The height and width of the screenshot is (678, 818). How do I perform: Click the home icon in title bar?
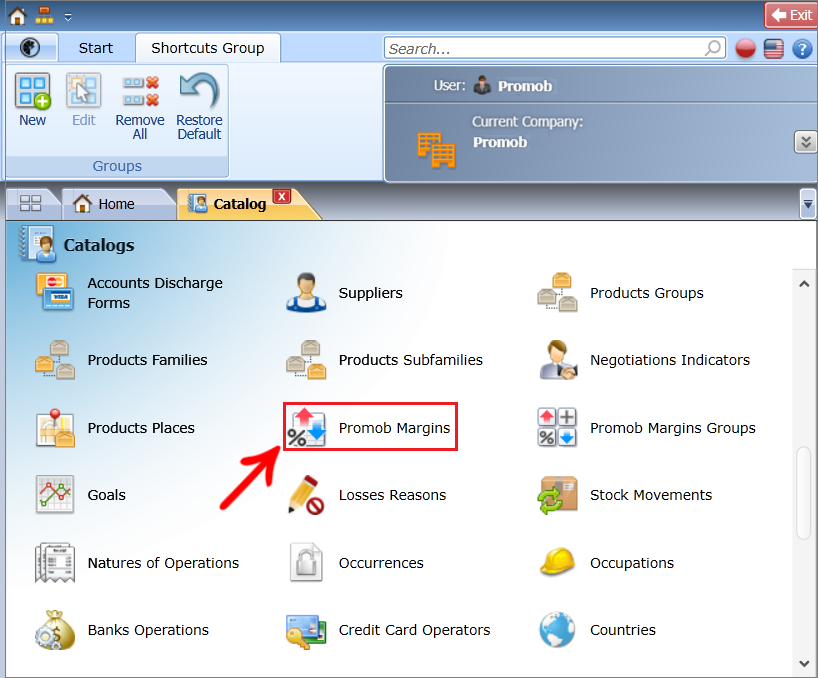17,16
